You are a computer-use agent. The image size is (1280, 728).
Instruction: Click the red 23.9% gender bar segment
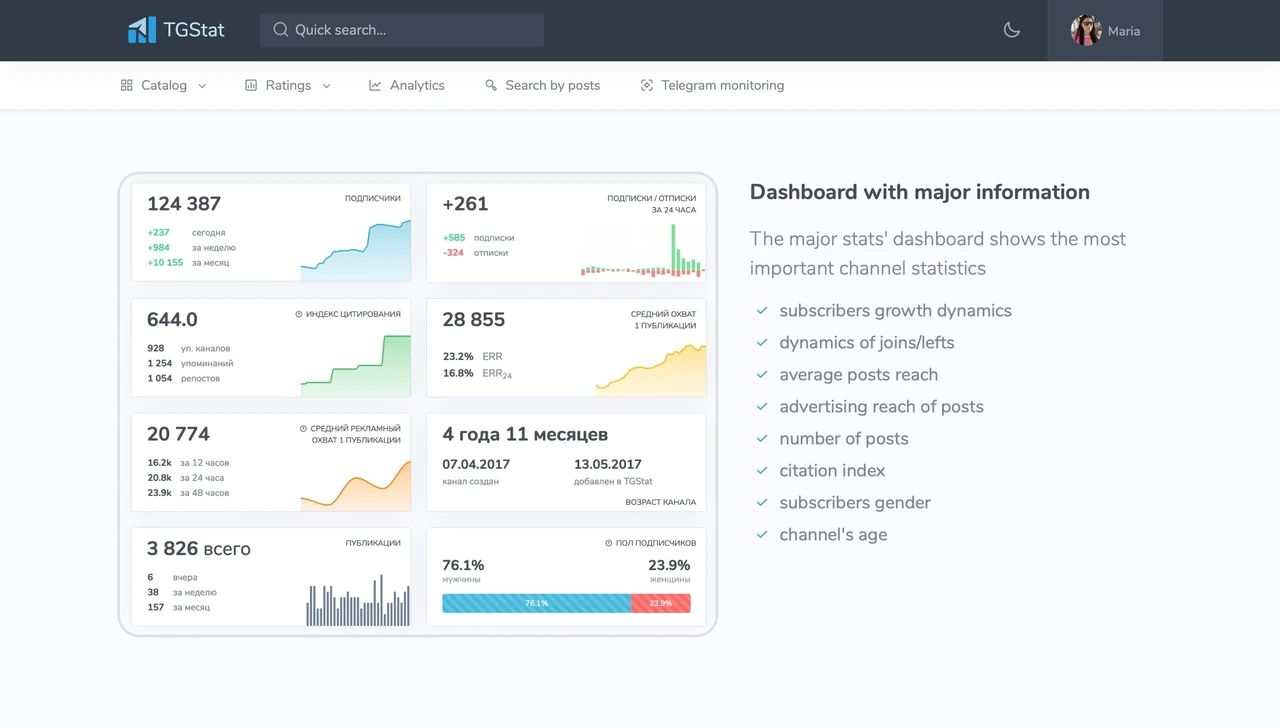[661, 603]
